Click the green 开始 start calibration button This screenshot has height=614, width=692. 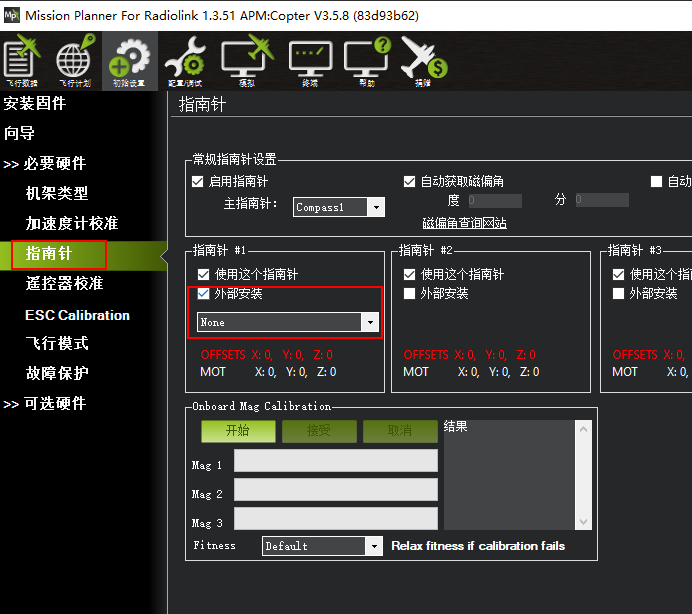(x=237, y=431)
